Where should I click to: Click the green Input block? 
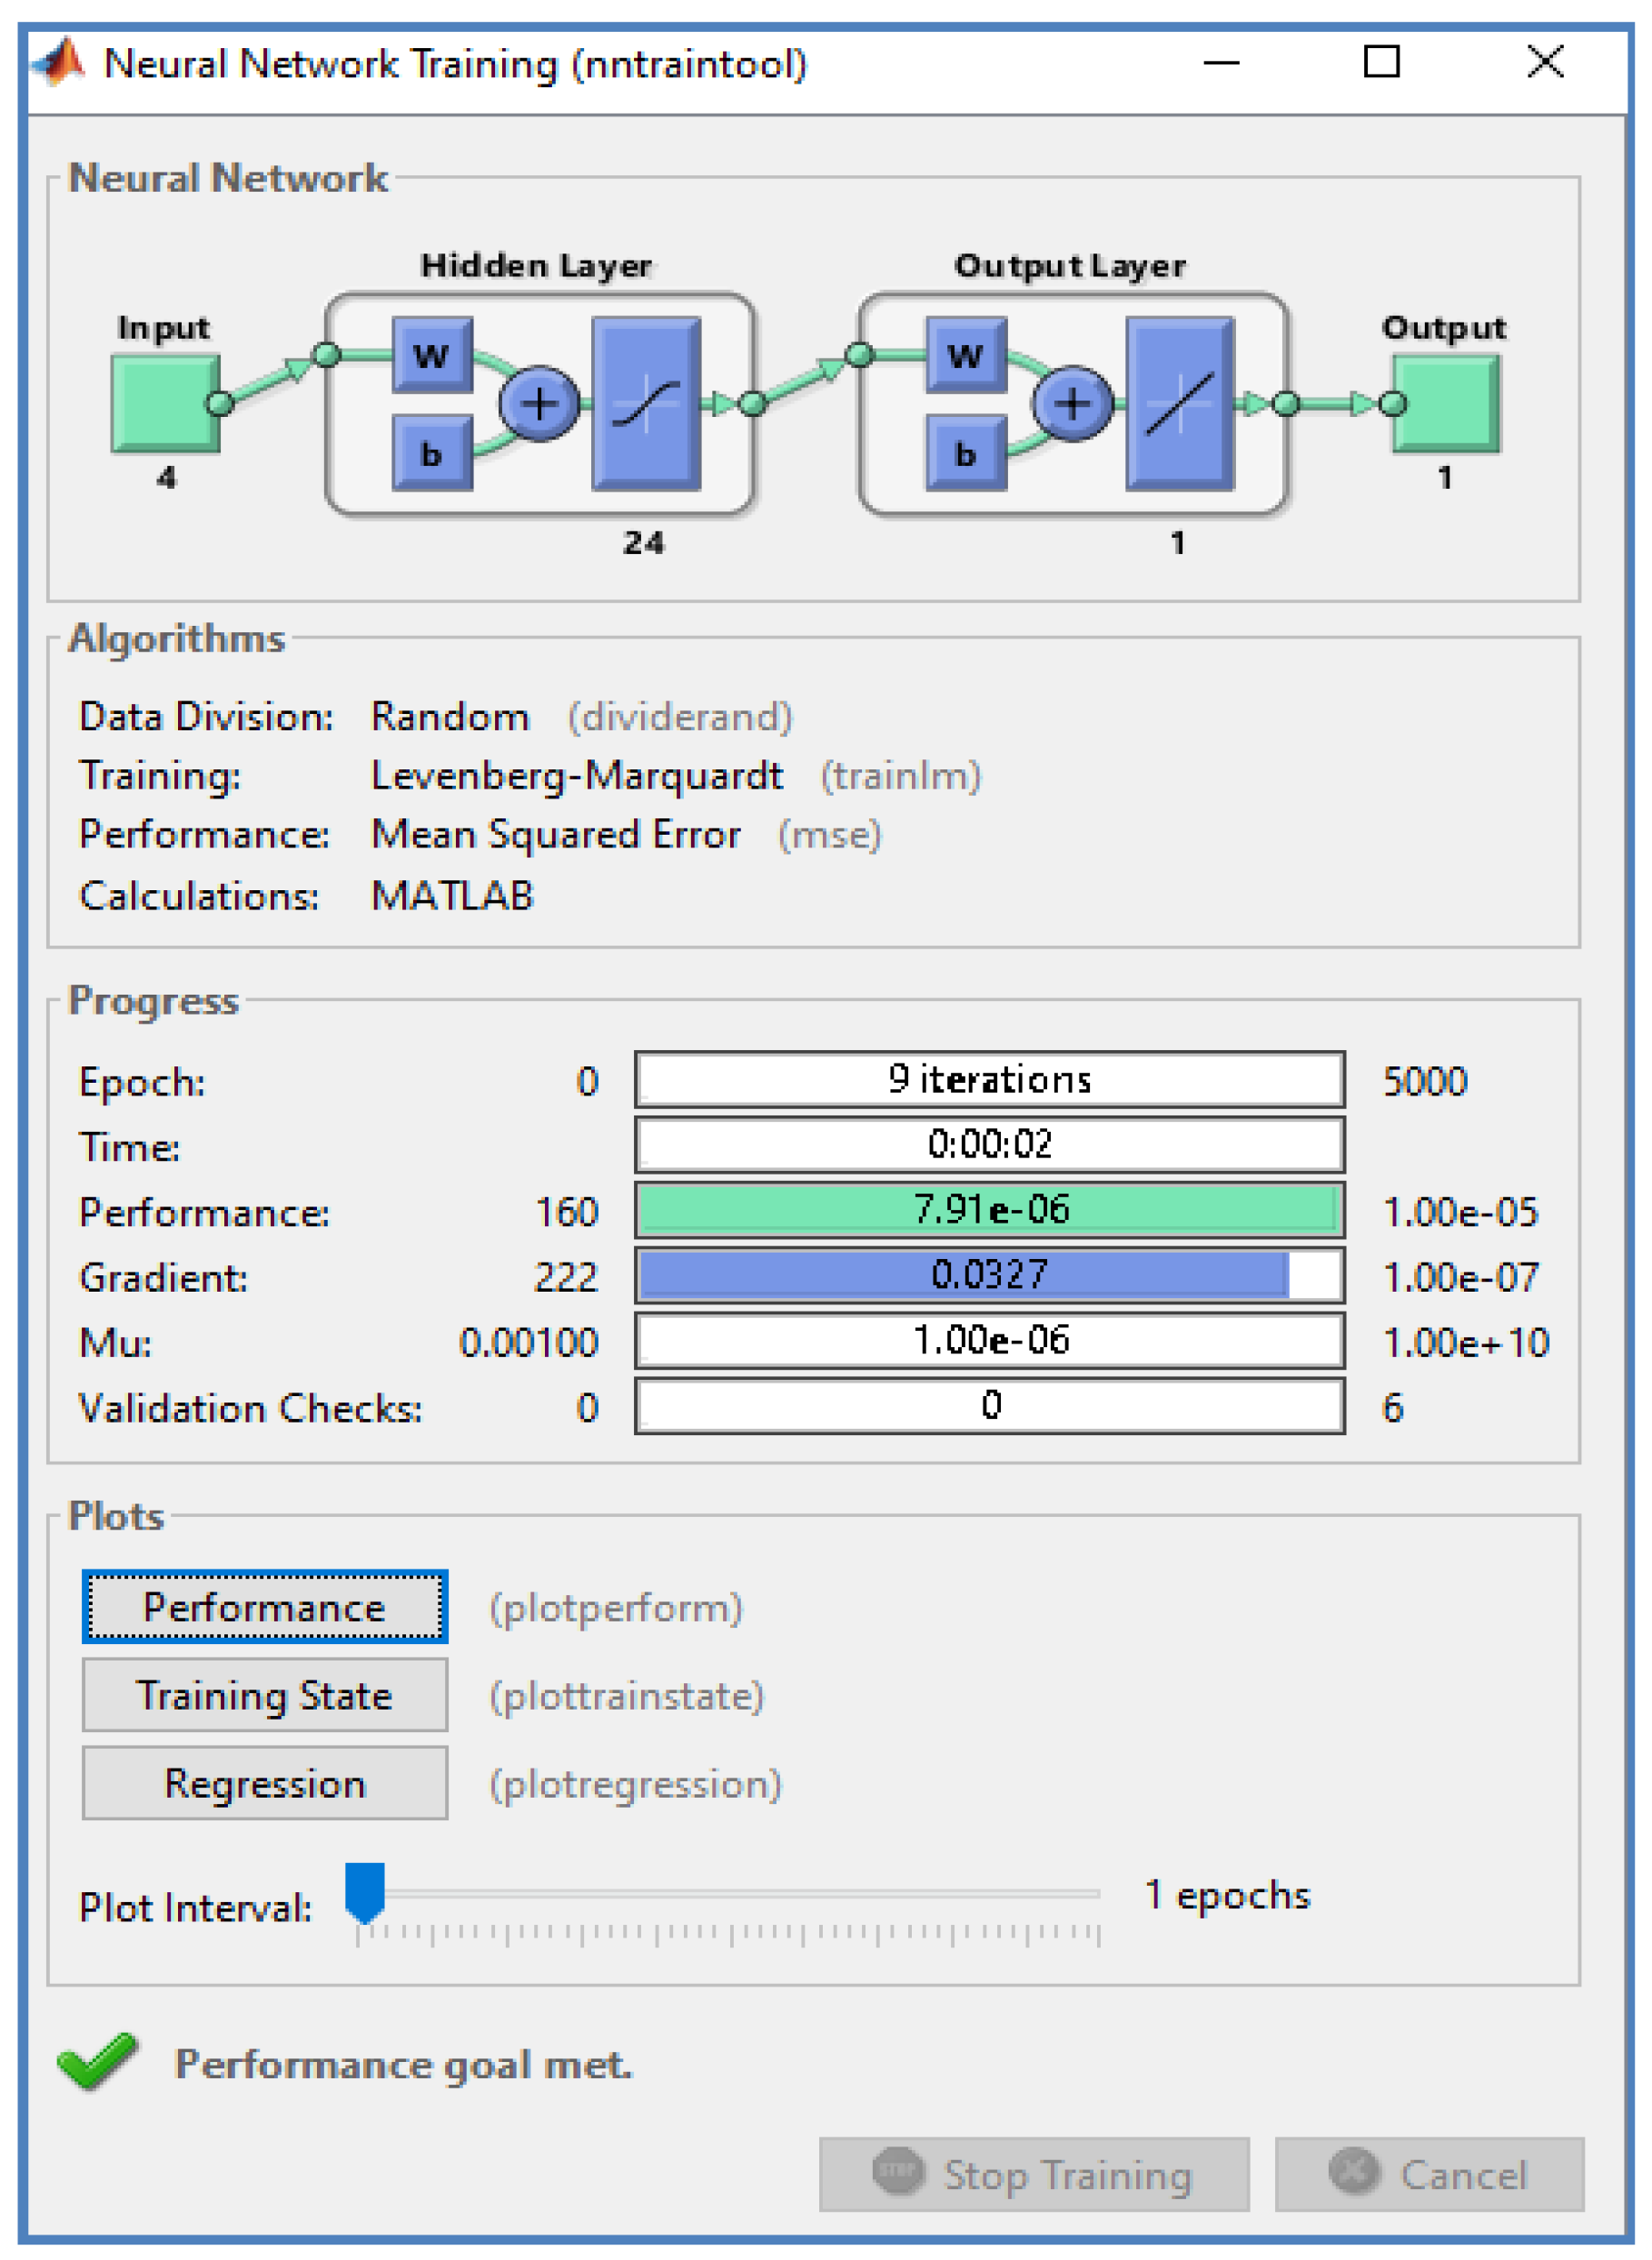165,404
